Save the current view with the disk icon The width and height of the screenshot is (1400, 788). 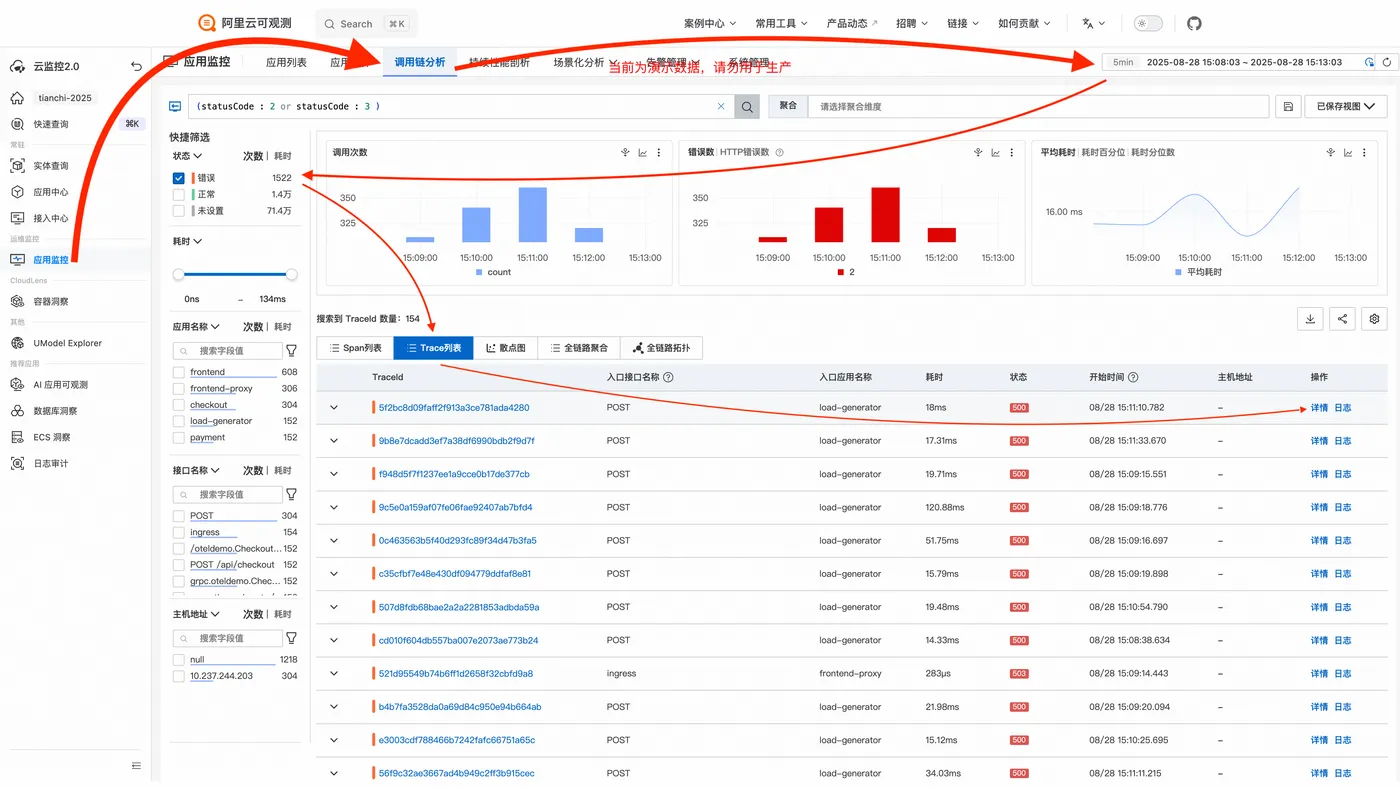1288,106
